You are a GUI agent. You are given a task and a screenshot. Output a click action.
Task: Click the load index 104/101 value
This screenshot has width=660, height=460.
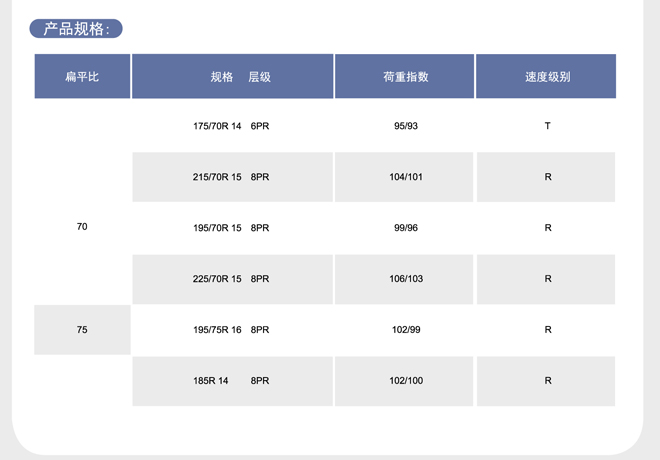[x=405, y=177]
